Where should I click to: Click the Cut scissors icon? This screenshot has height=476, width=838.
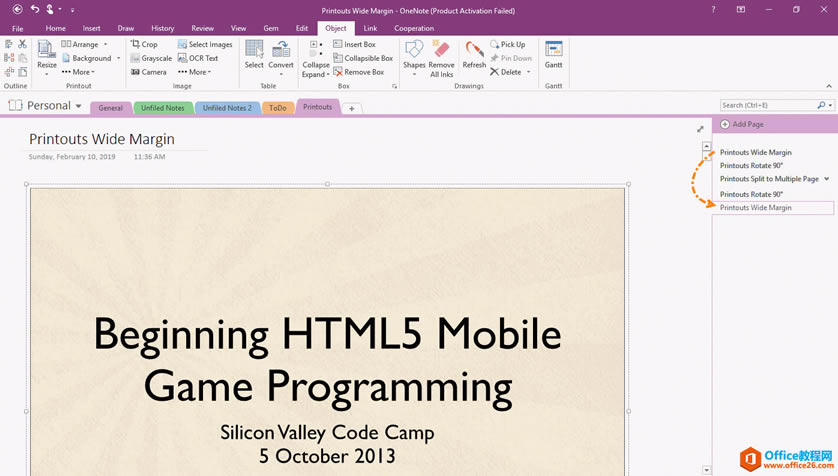click(x=22, y=44)
